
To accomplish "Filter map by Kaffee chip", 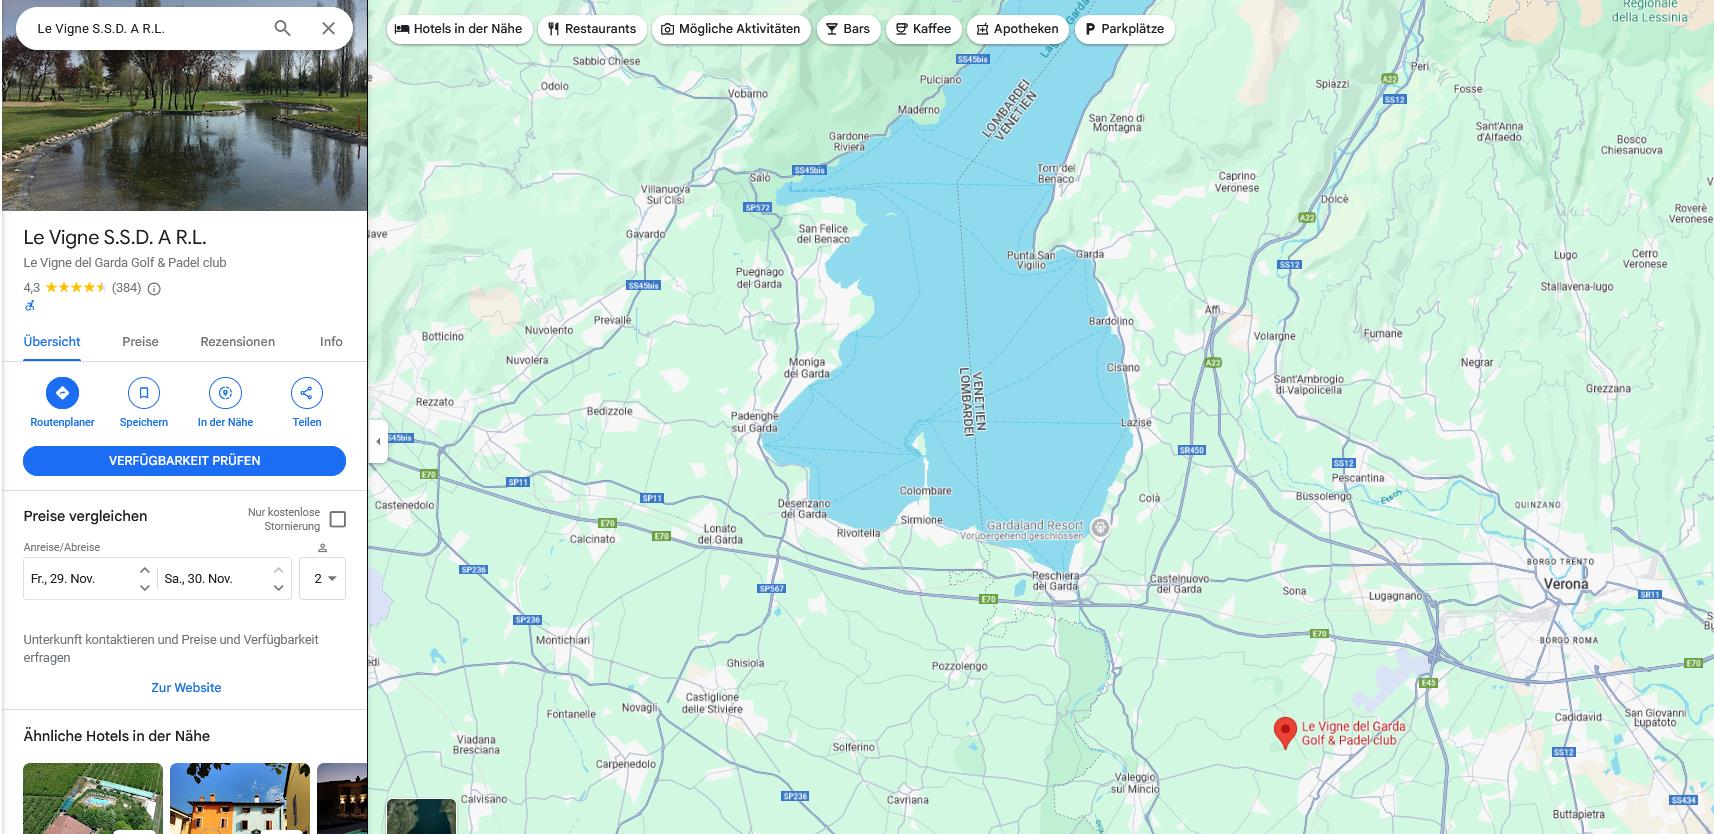I will click(x=923, y=29).
